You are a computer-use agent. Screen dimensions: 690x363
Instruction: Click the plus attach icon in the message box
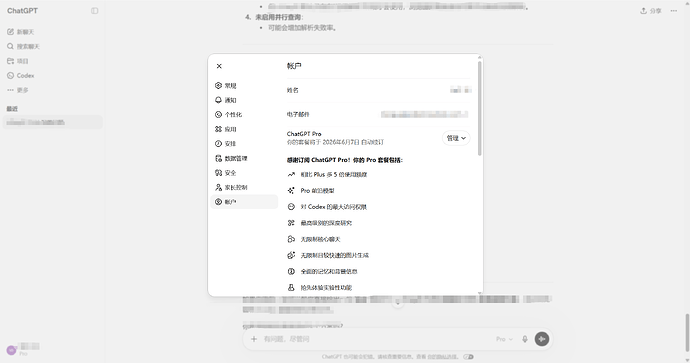click(253, 339)
